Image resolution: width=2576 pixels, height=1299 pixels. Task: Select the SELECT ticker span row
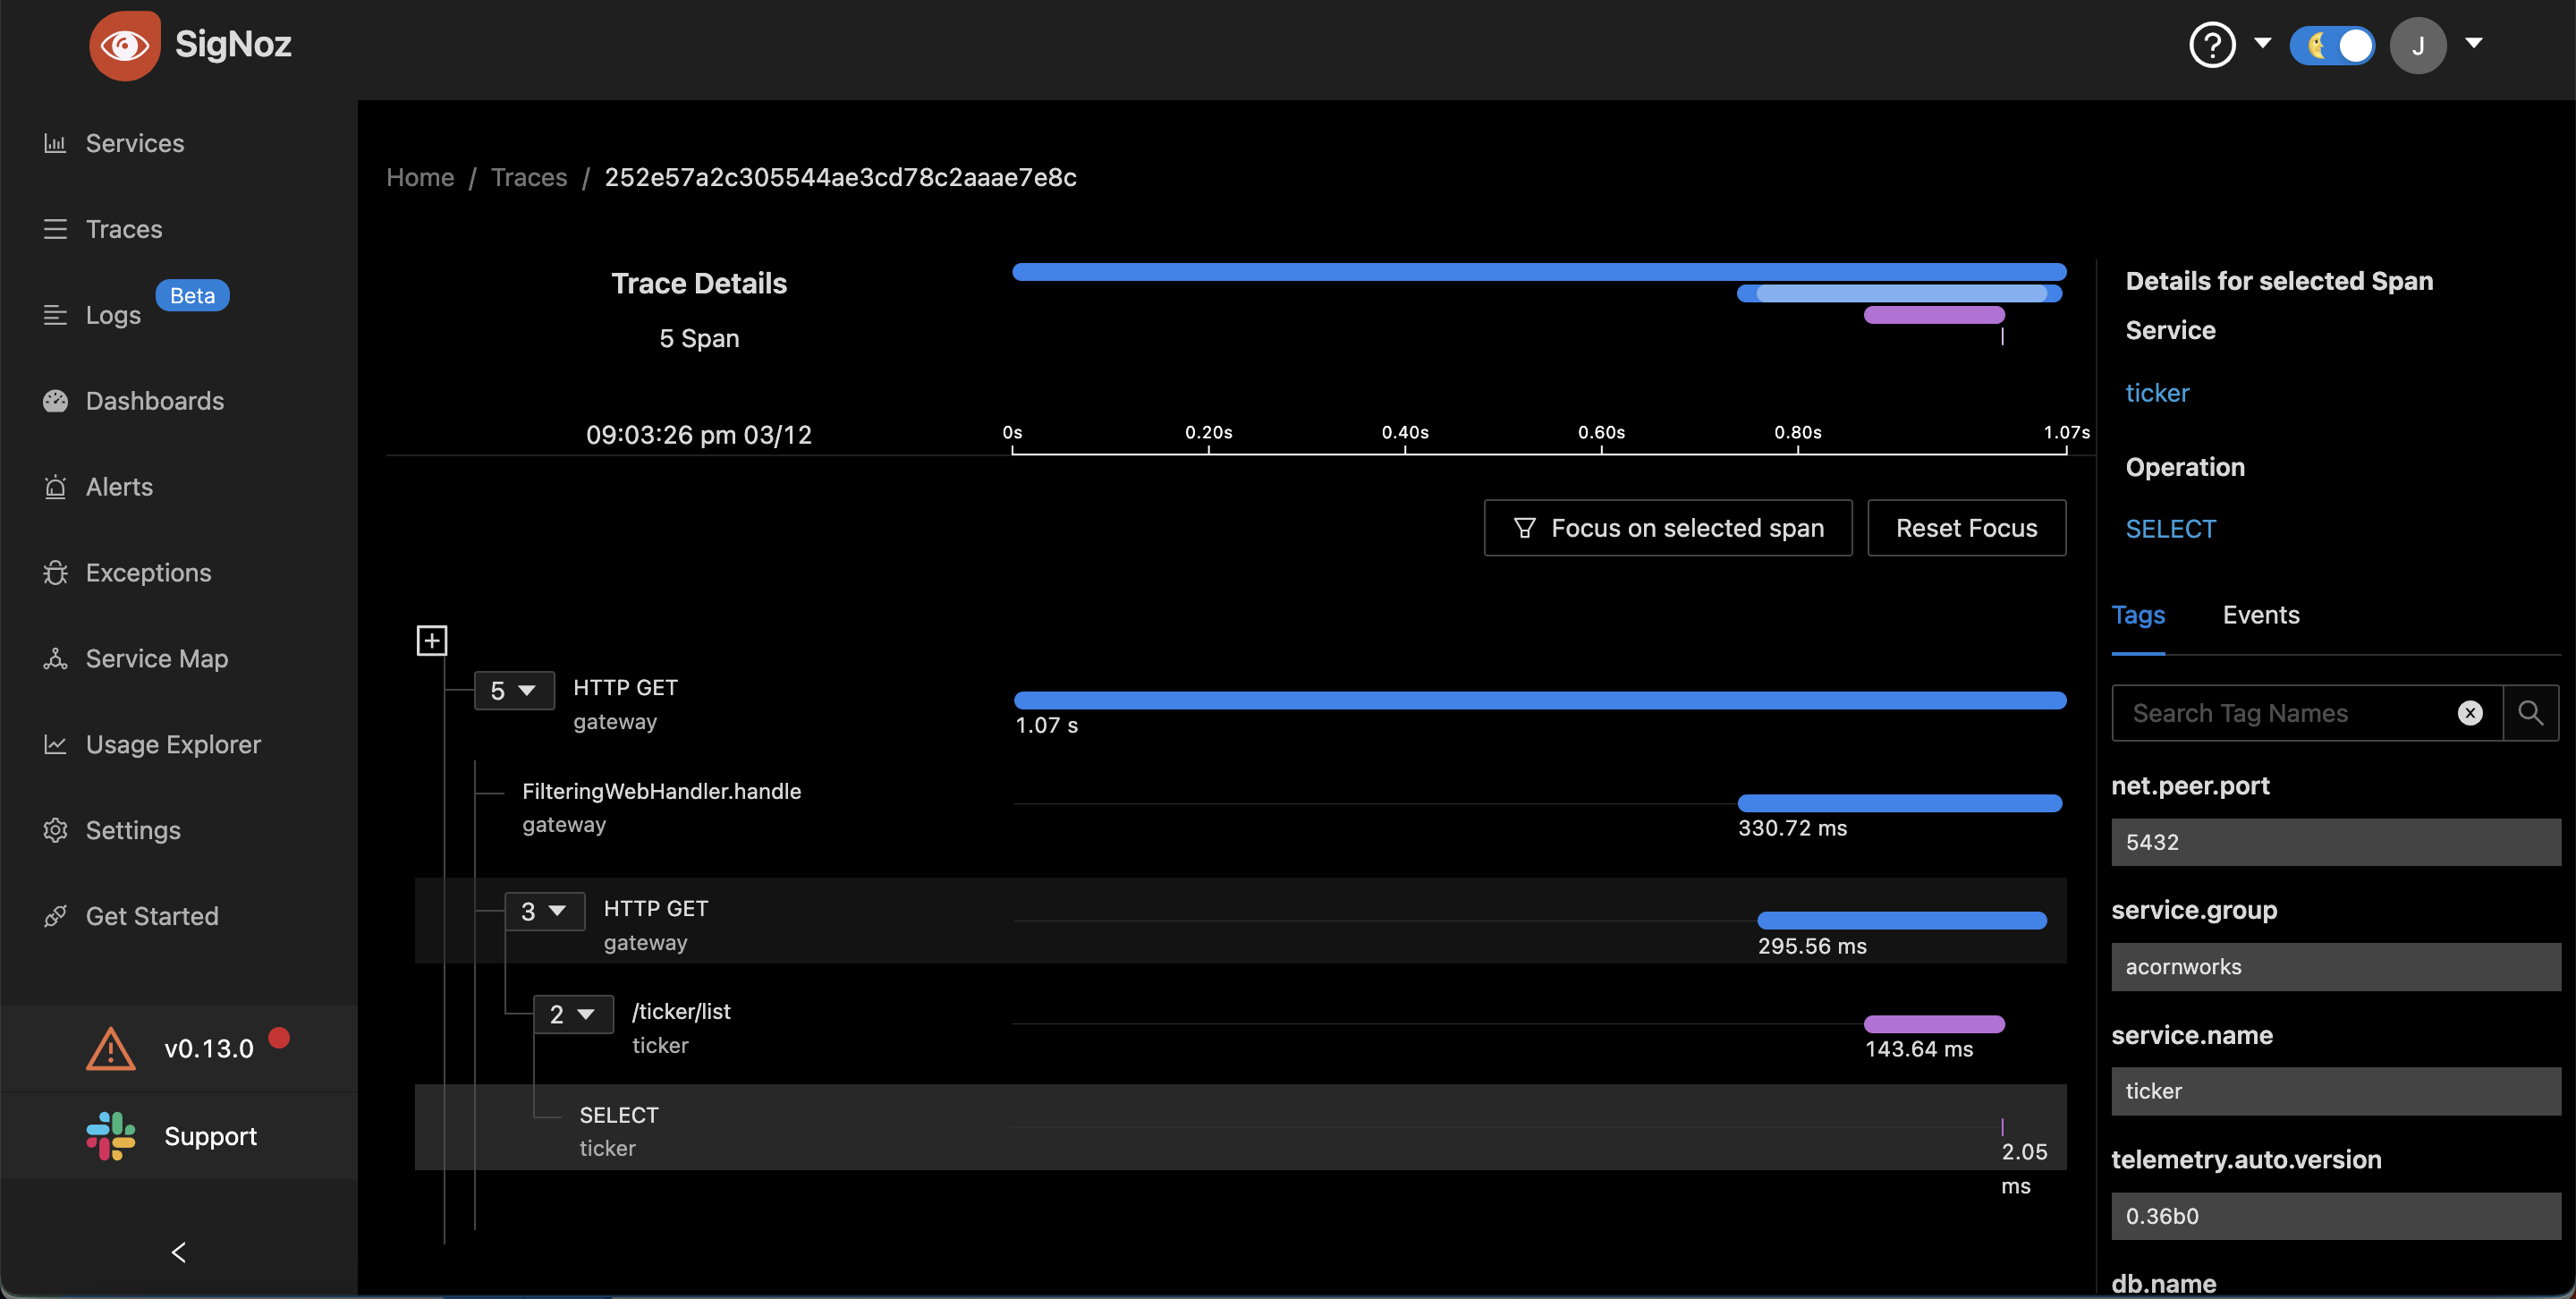click(1240, 1128)
